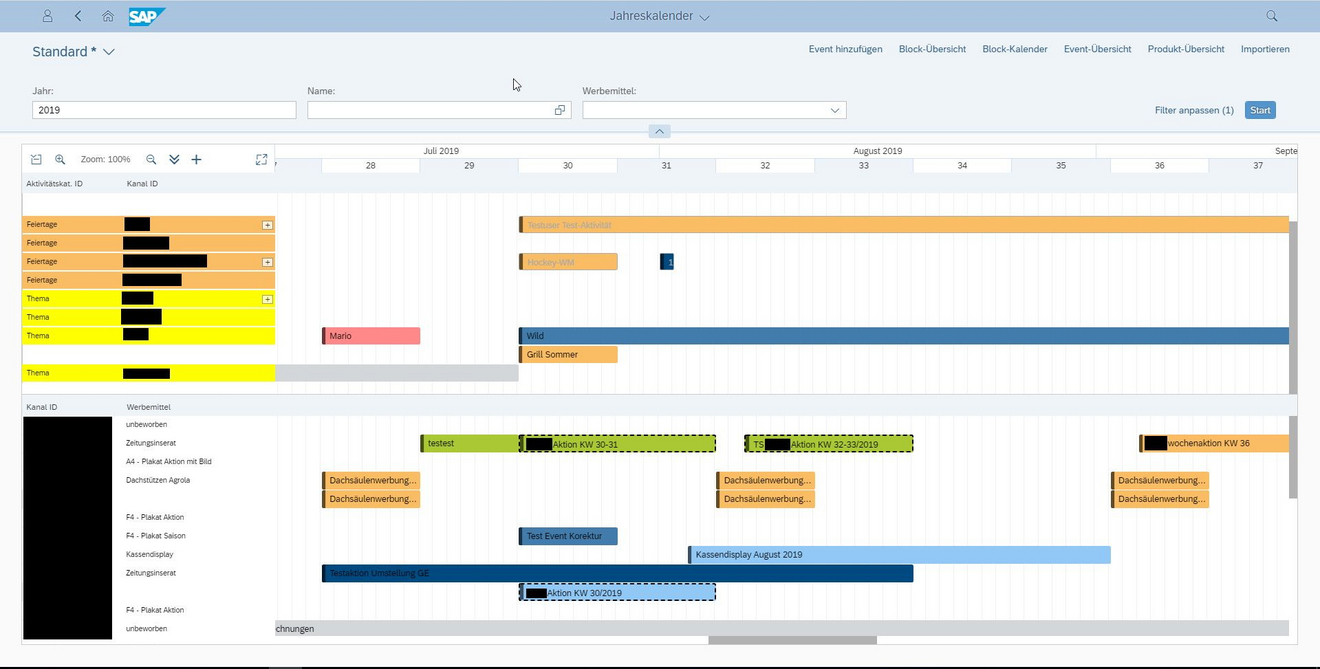Click the zoom out magnifier icon
Image resolution: width=1320 pixels, height=669 pixels.
click(x=151, y=159)
